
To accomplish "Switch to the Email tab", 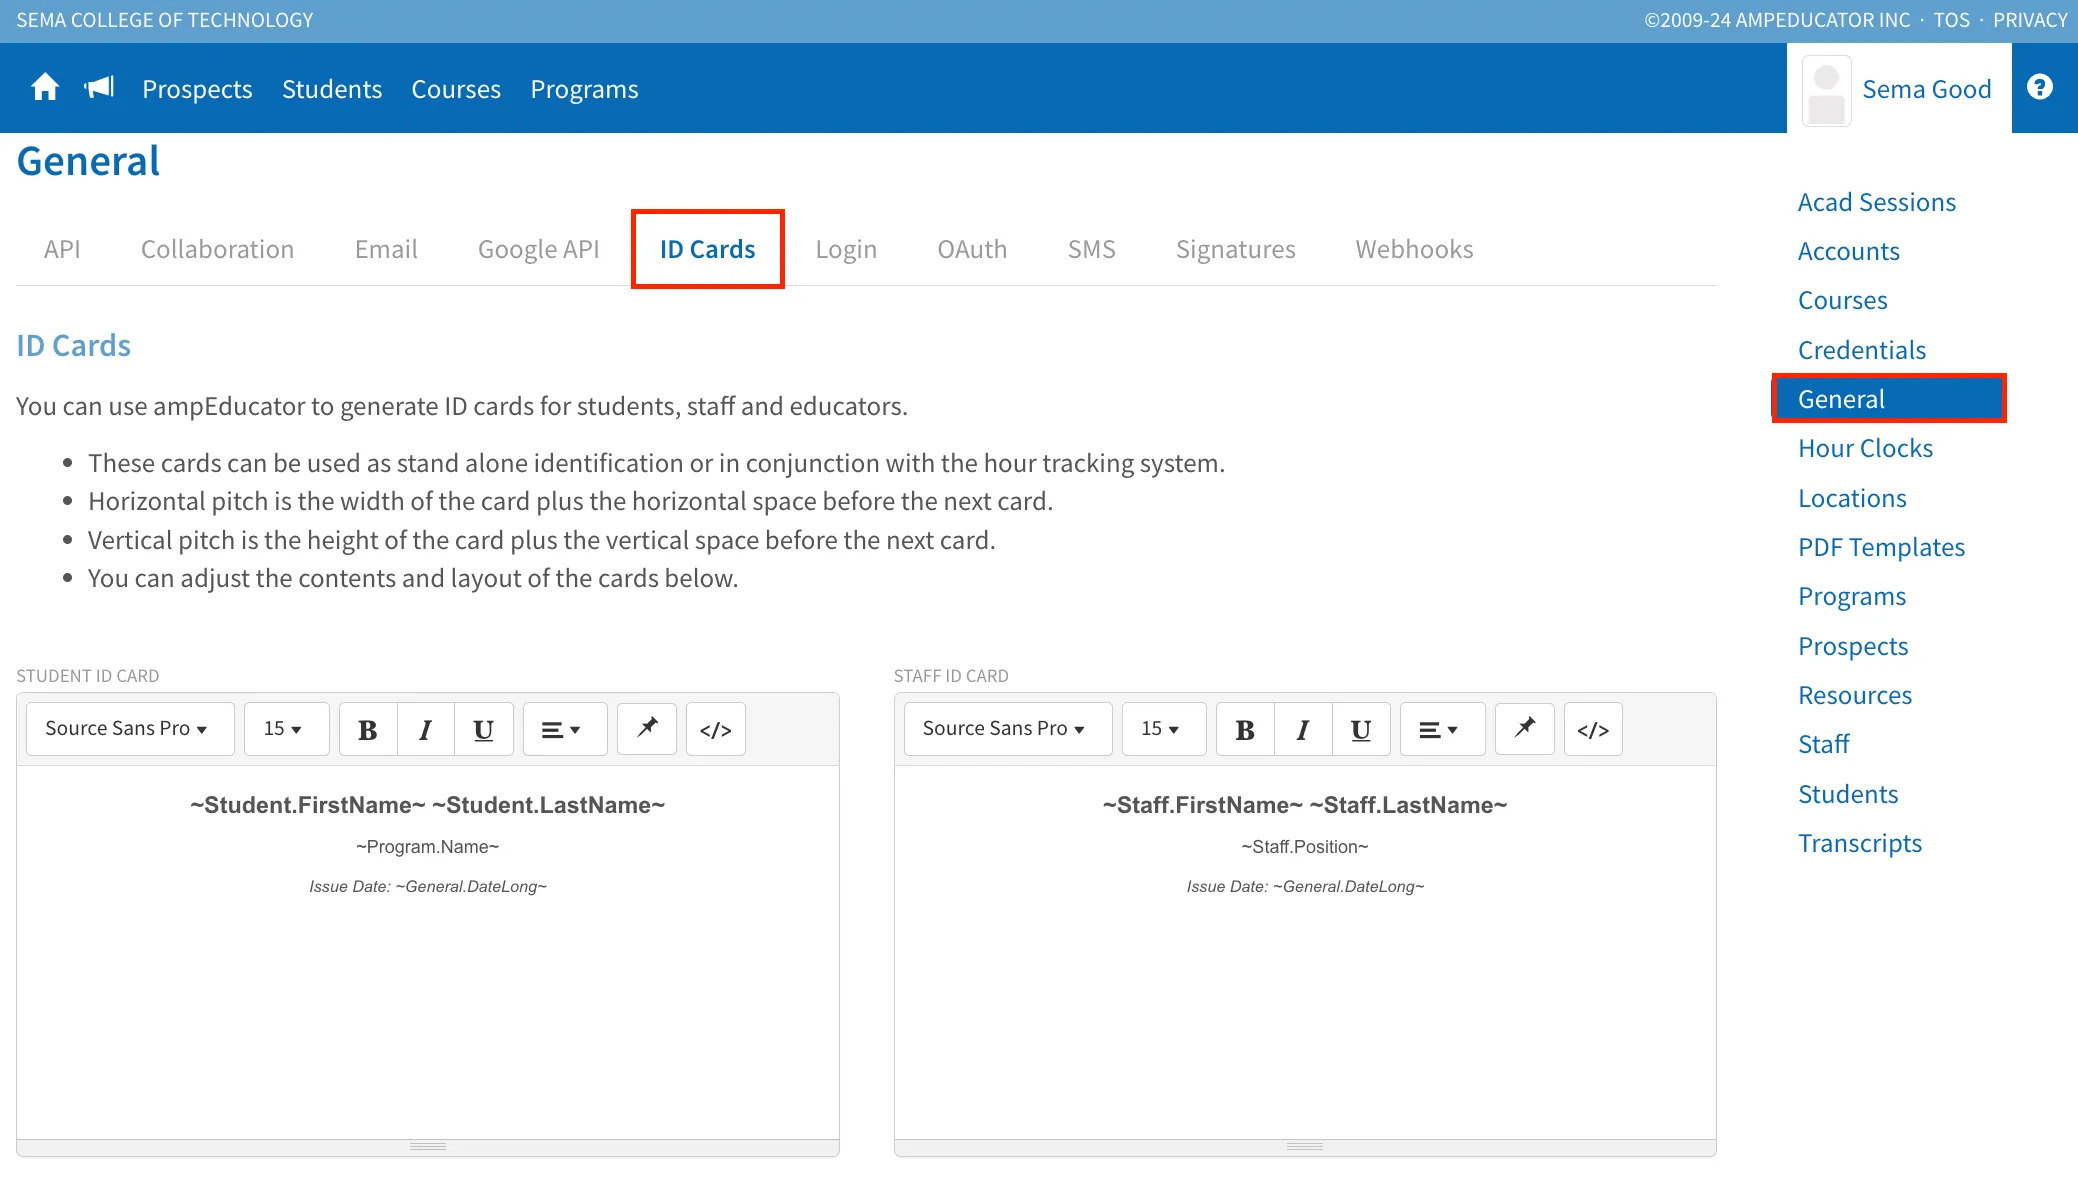I will point(386,249).
